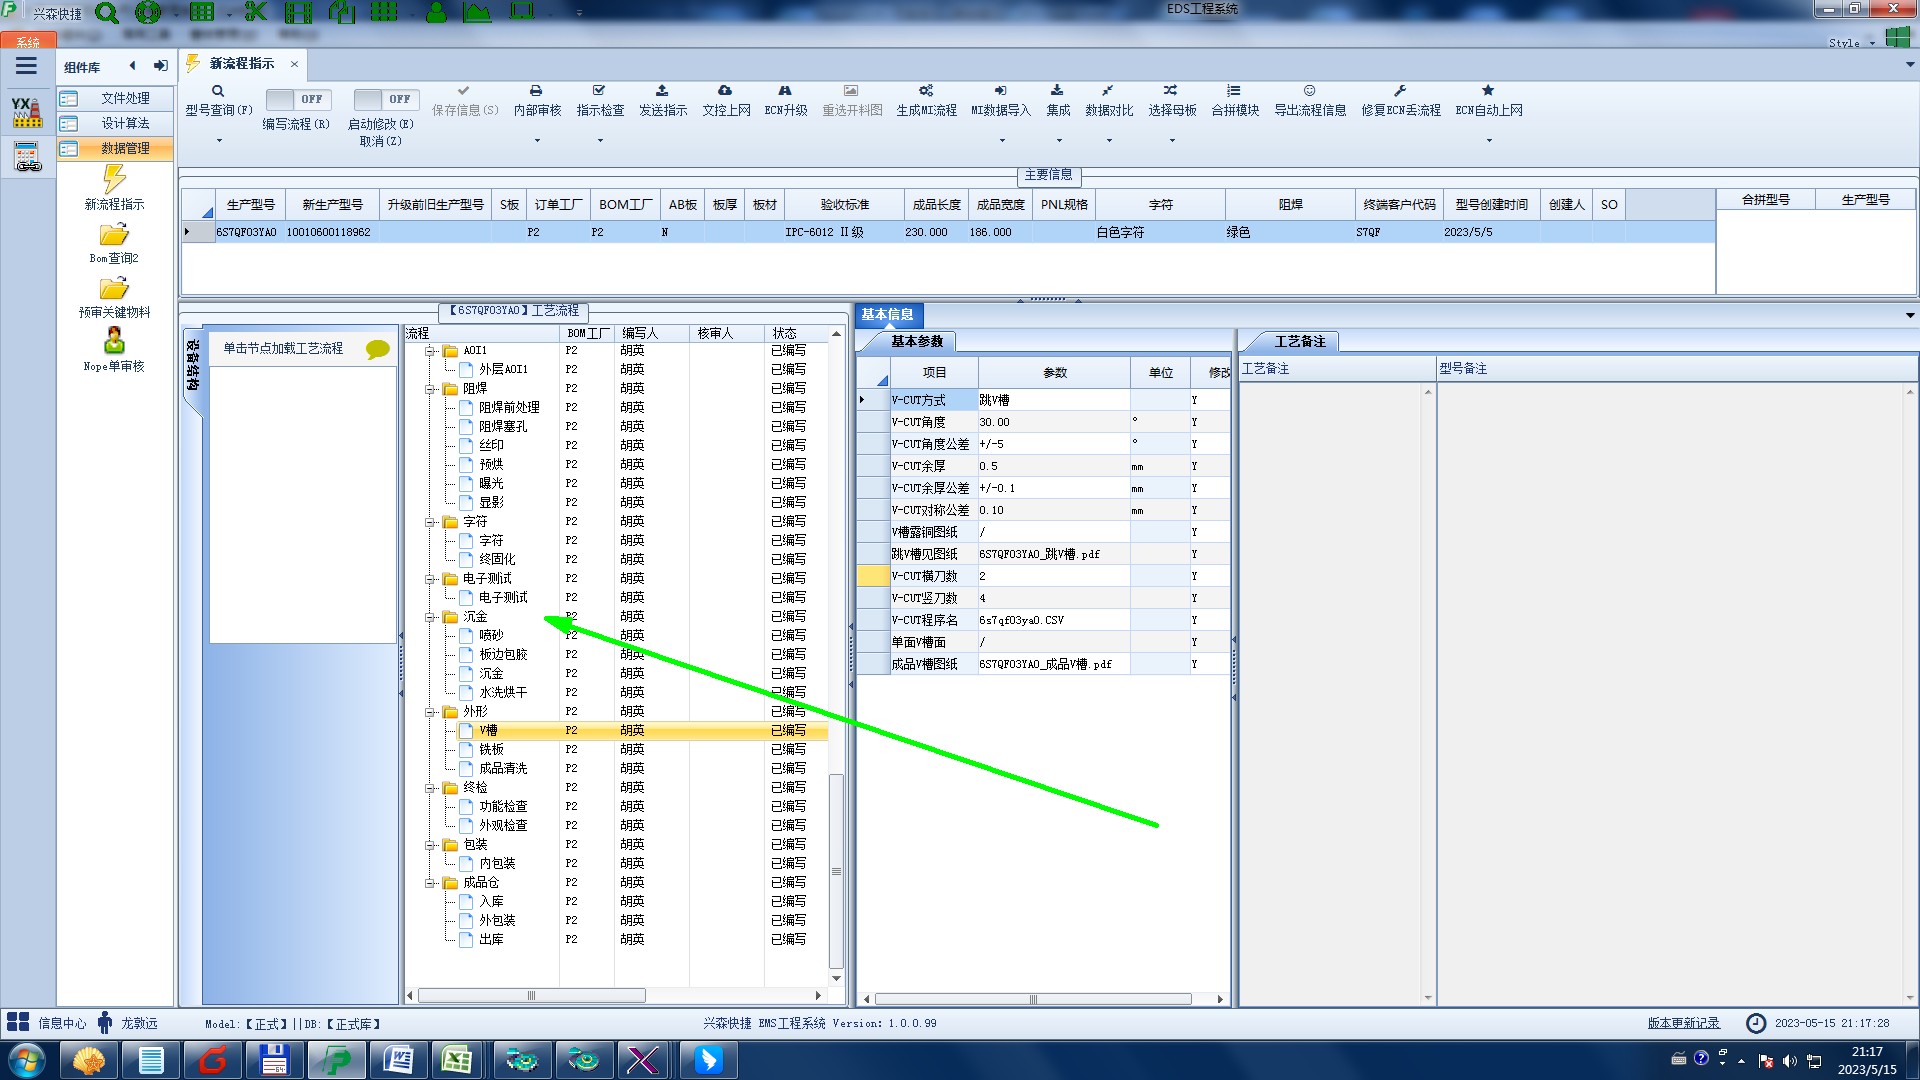1920x1080 pixels.
Task: Collapse the 终检 tree folder
Action: click(430, 788)
